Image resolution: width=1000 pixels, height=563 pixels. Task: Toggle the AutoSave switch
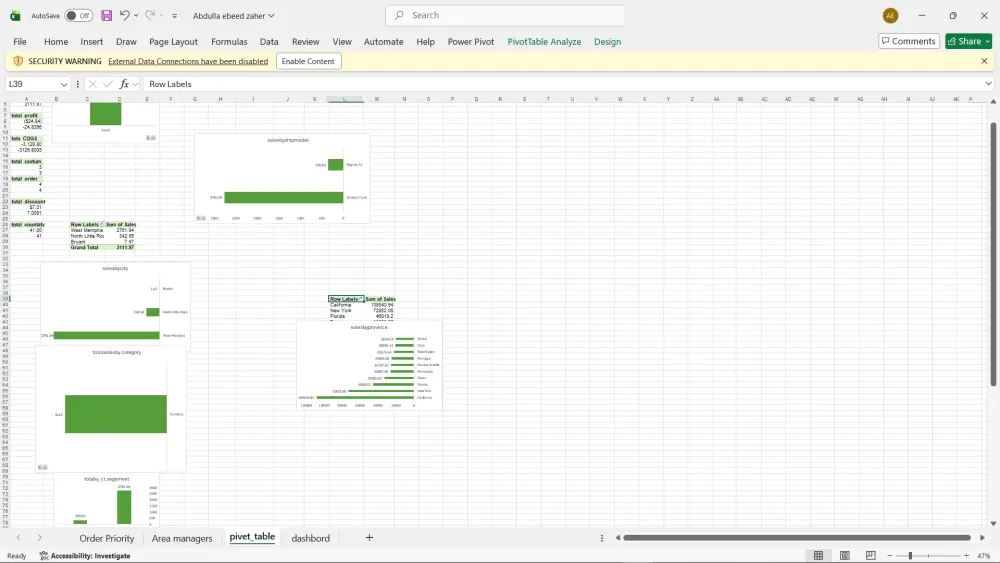78,15
